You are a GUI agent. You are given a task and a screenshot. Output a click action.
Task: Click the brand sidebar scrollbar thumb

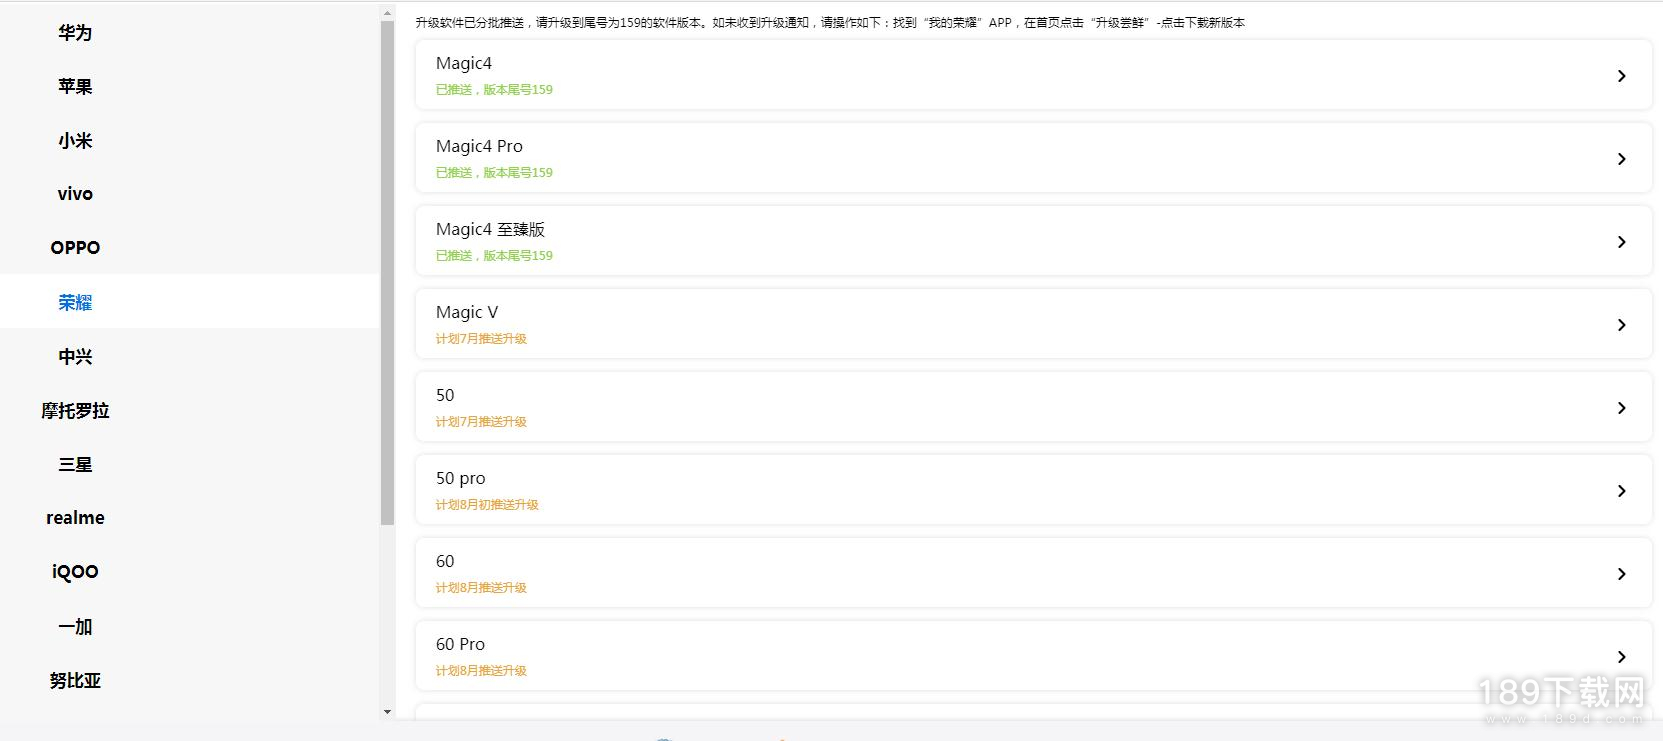click(x=388, y=272)
